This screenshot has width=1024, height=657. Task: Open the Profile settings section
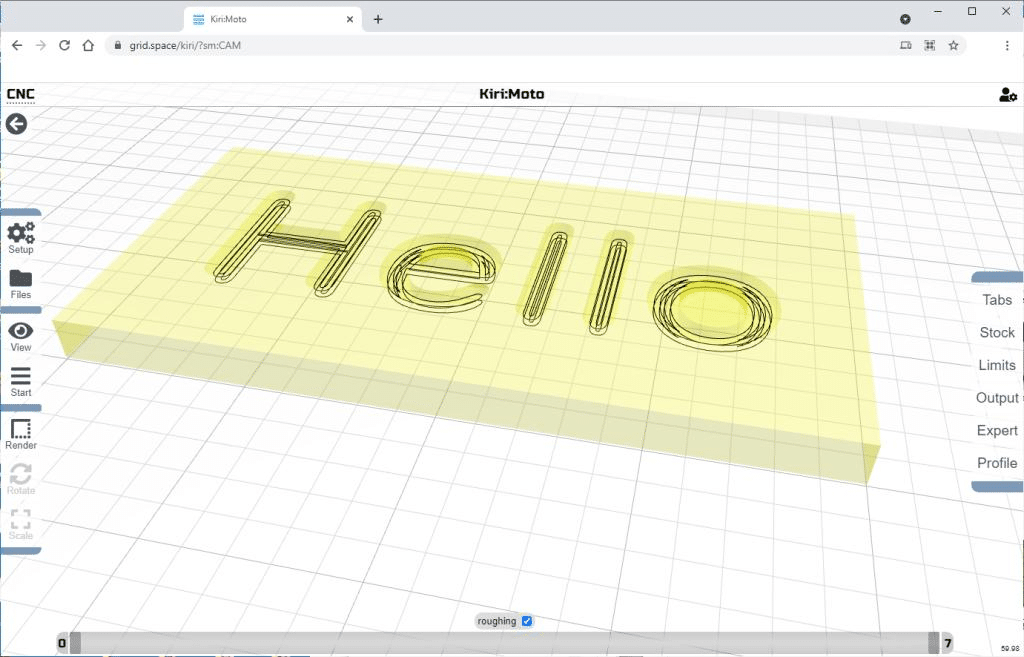pos(997,463)
